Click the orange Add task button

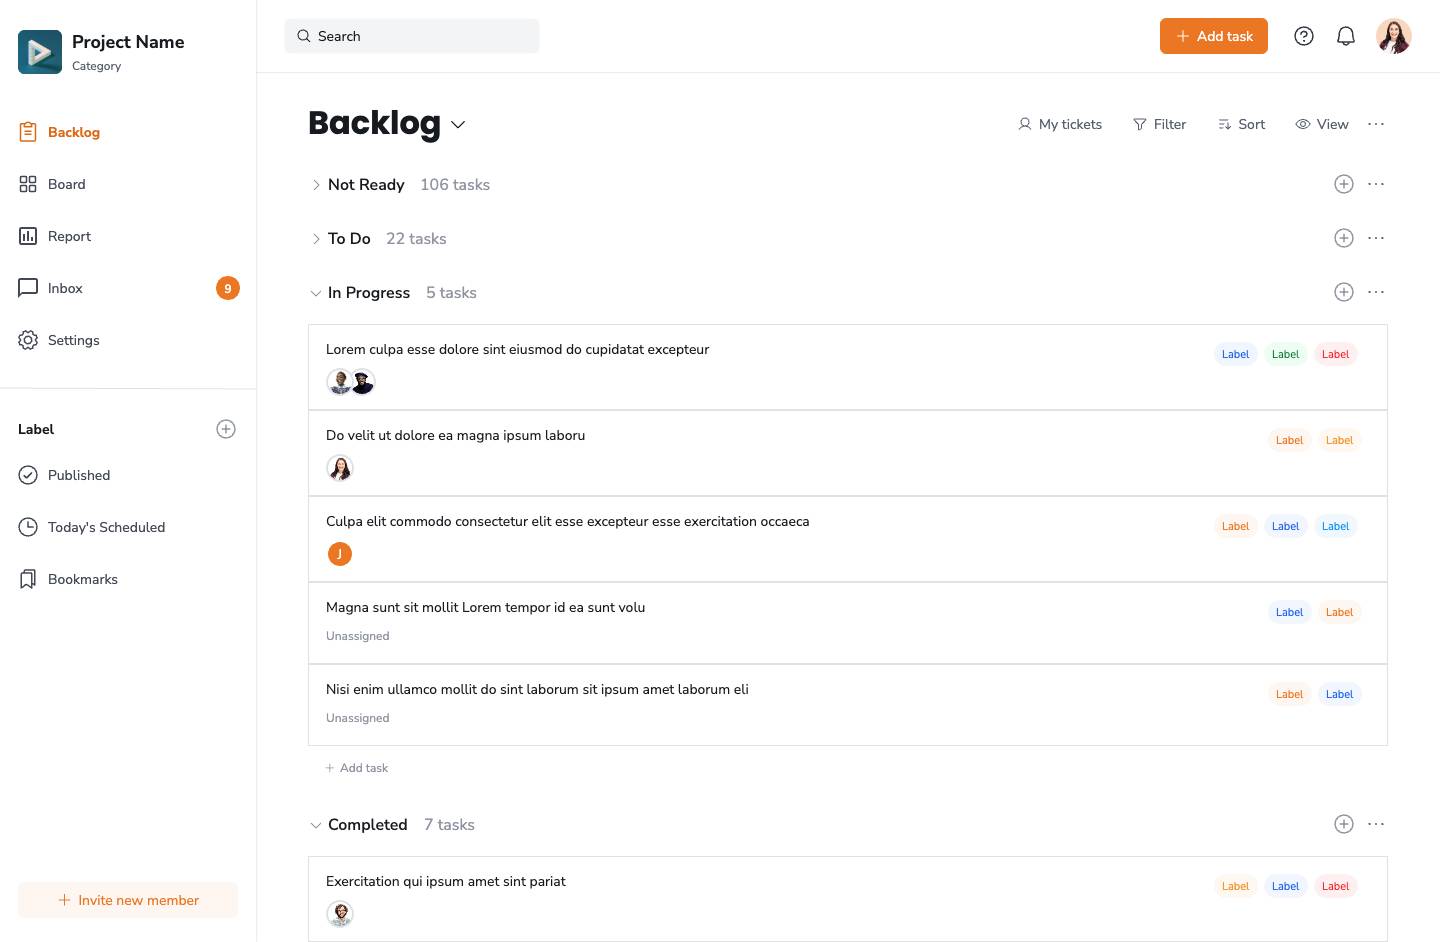[1213, 36]
